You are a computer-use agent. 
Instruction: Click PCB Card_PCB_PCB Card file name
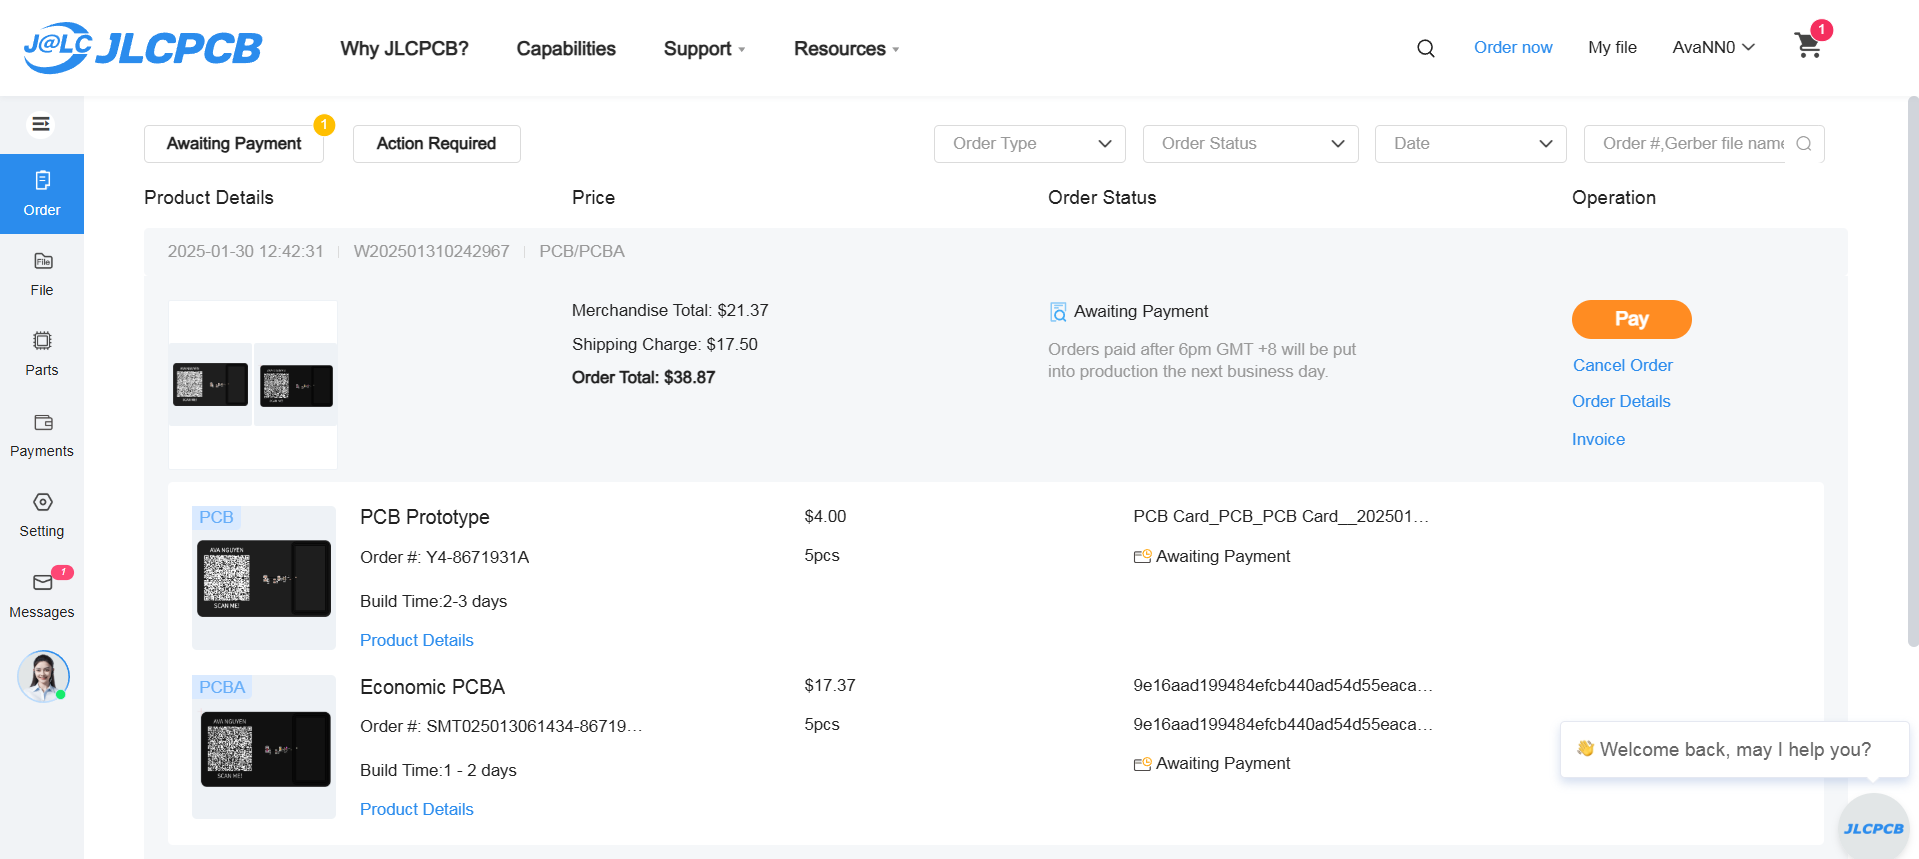pos(1281,516)
